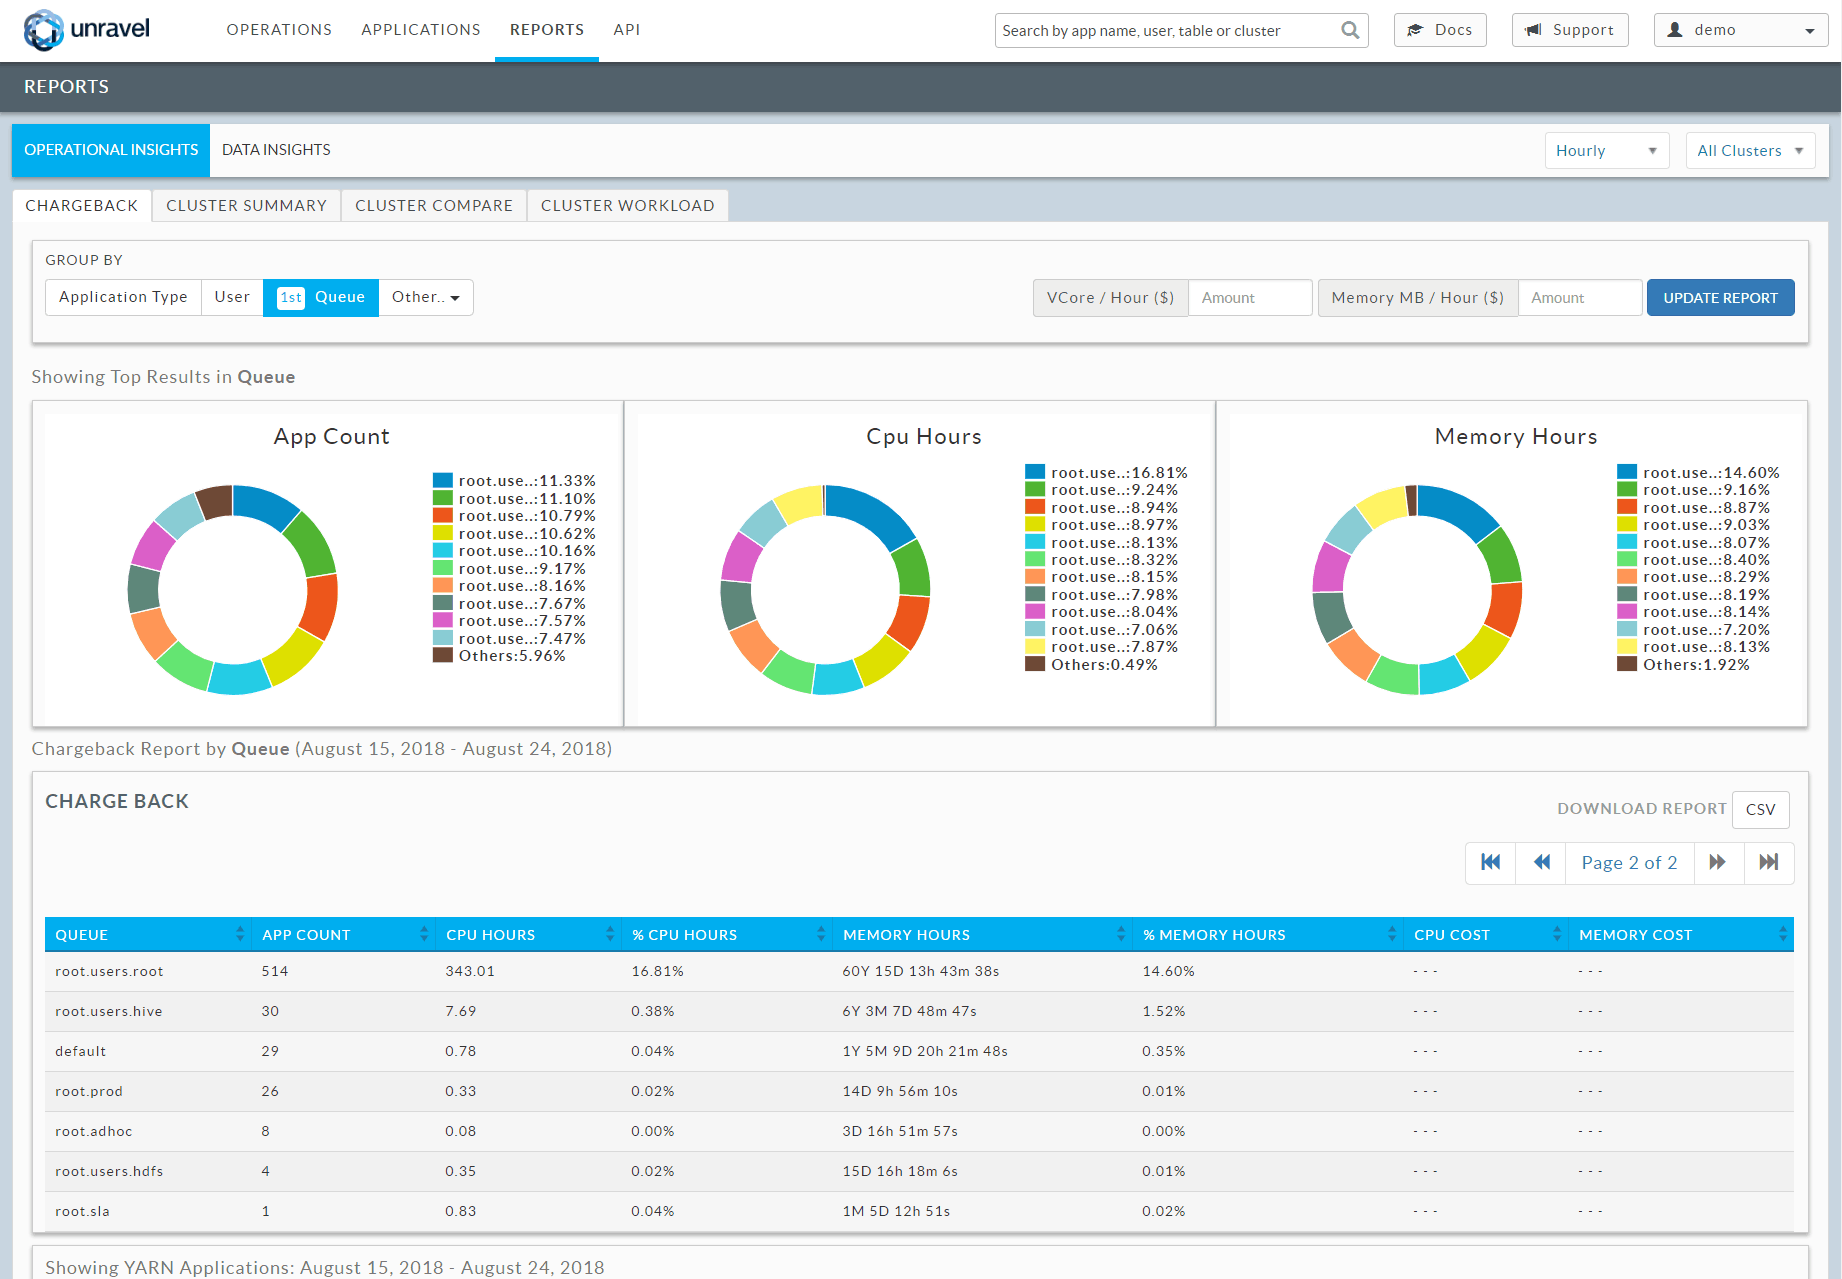This screenshot has width=1842, height=1279.
Task: Sort table by CPU Hours column arrows
Action: click(610, 934)
